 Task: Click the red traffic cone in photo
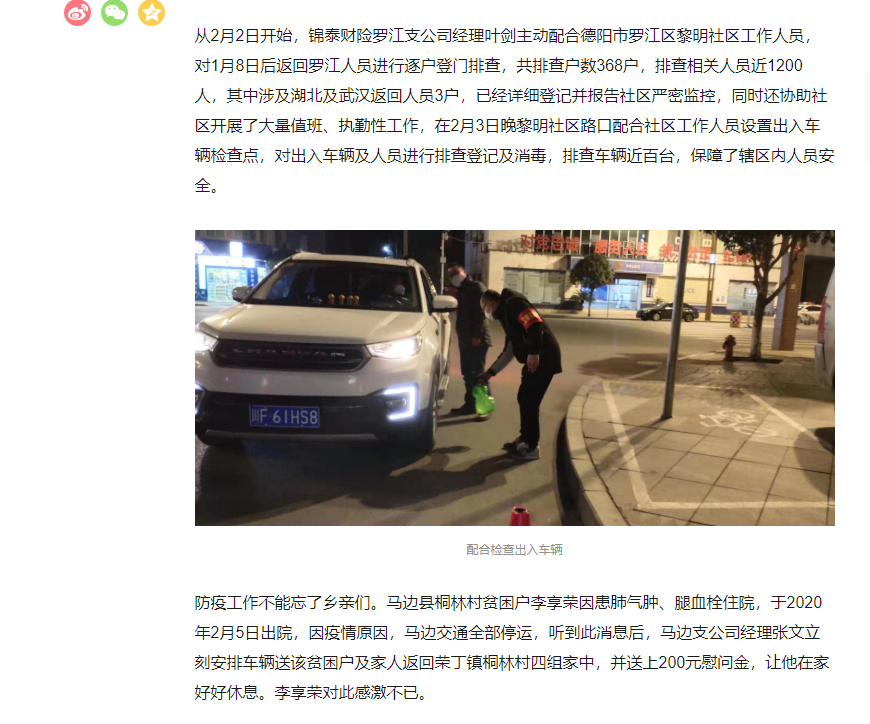(x=519, y=516)
